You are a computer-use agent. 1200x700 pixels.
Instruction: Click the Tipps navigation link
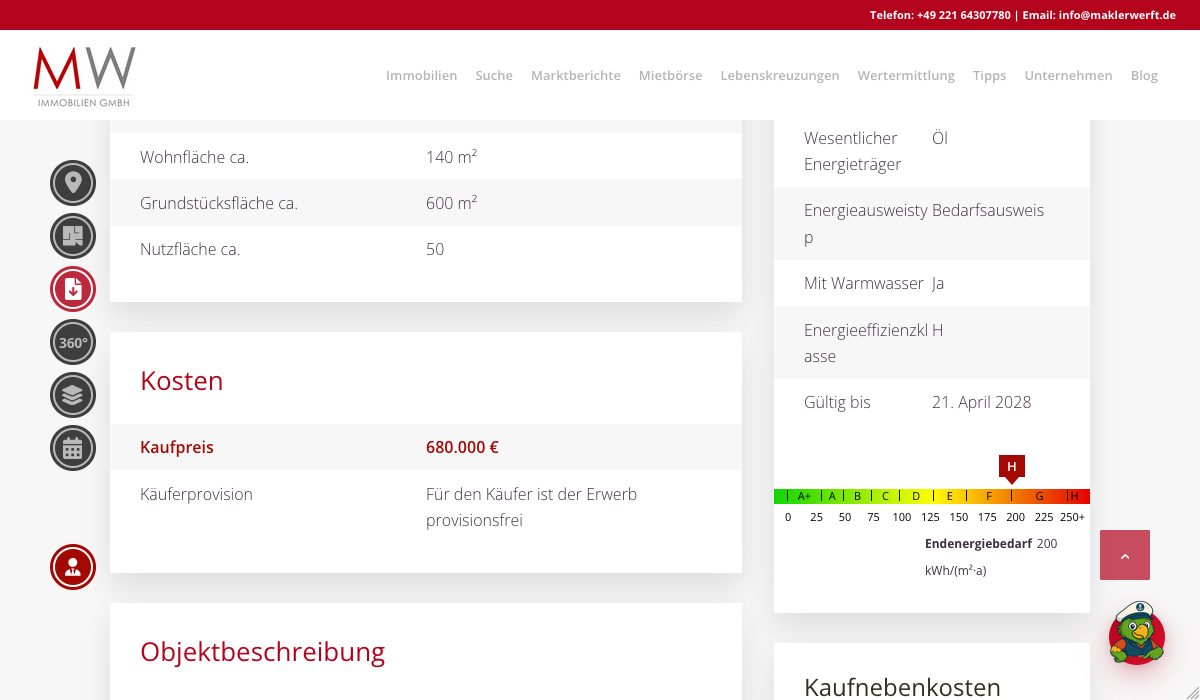coord(989,75)
